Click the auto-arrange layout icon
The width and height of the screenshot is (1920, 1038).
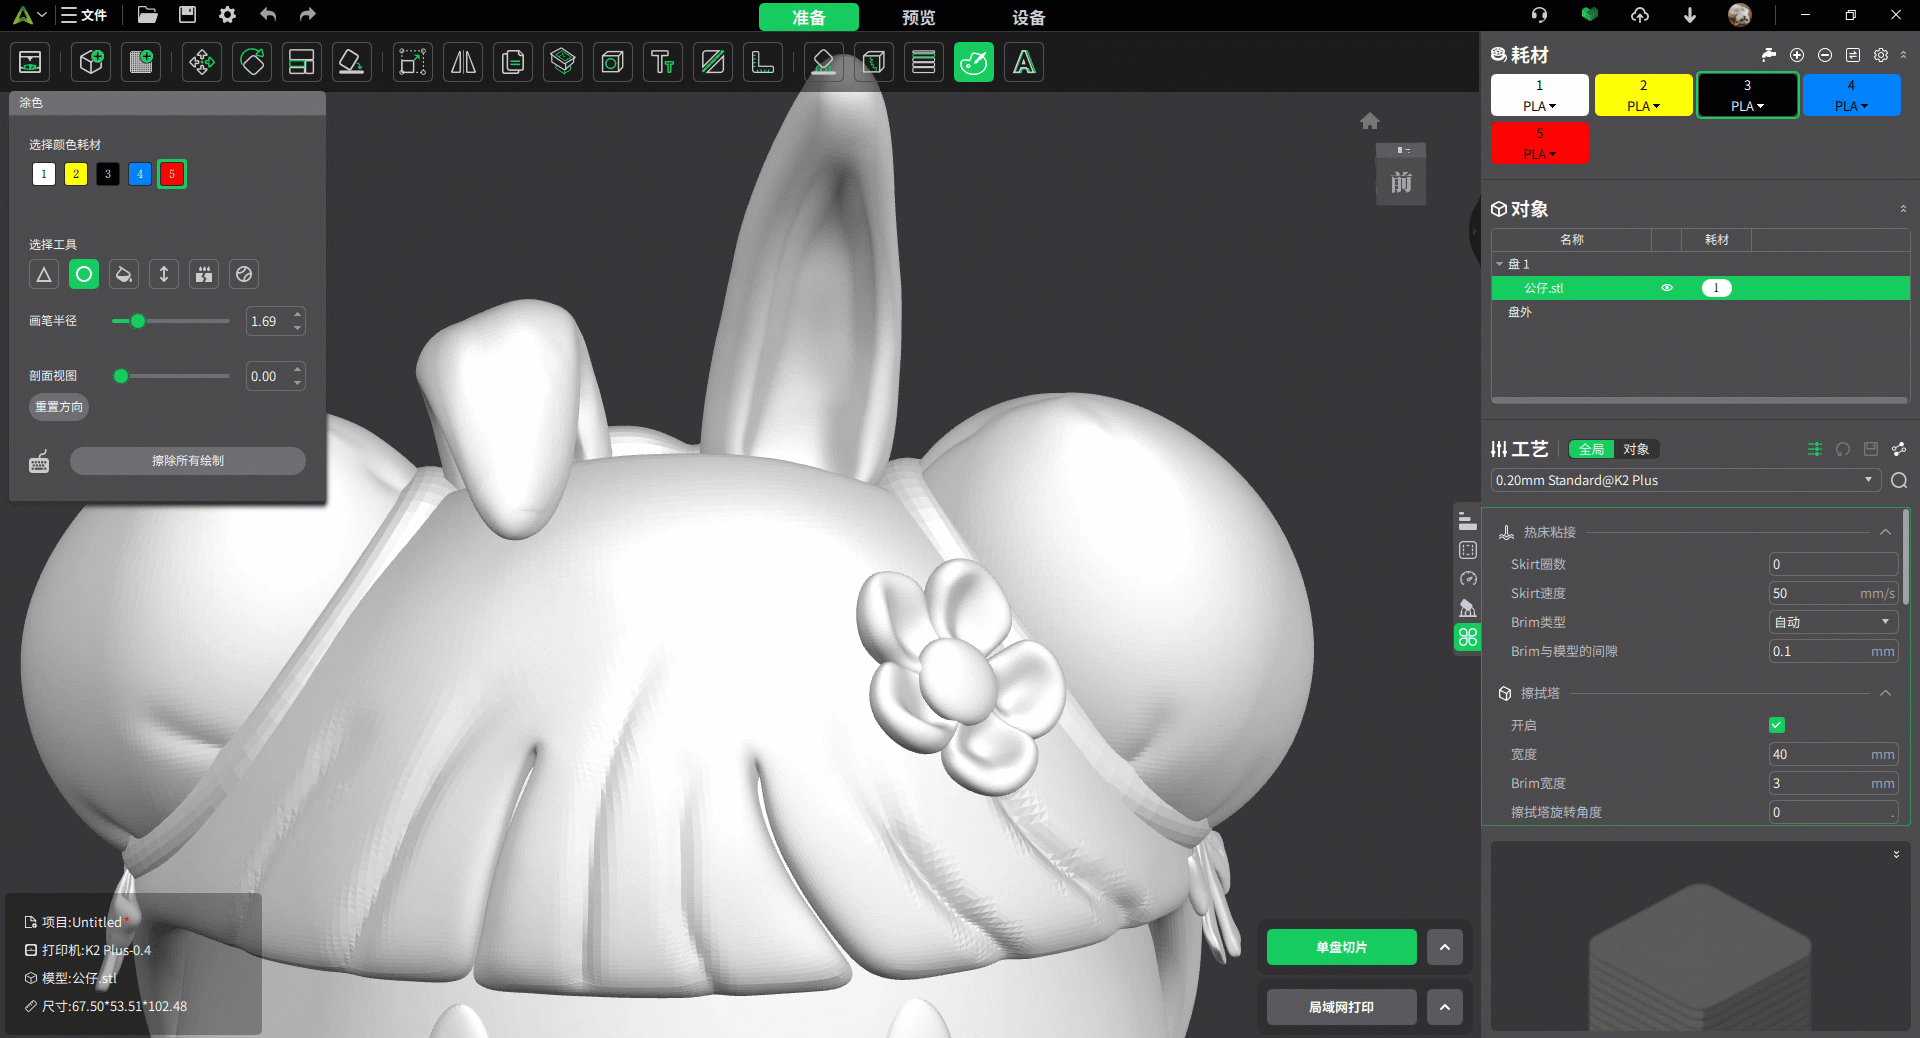coord(302,62)
